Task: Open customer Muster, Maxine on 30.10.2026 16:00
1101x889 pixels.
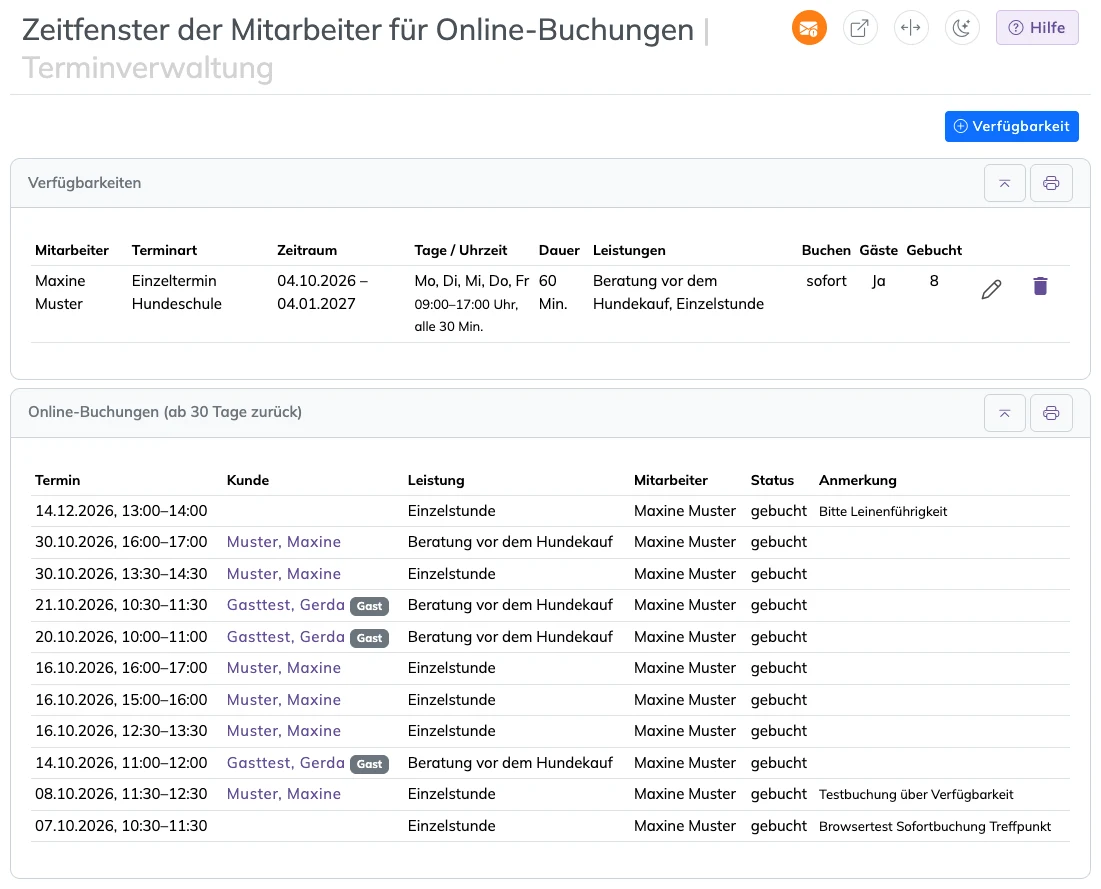Action: click(284, 542)
